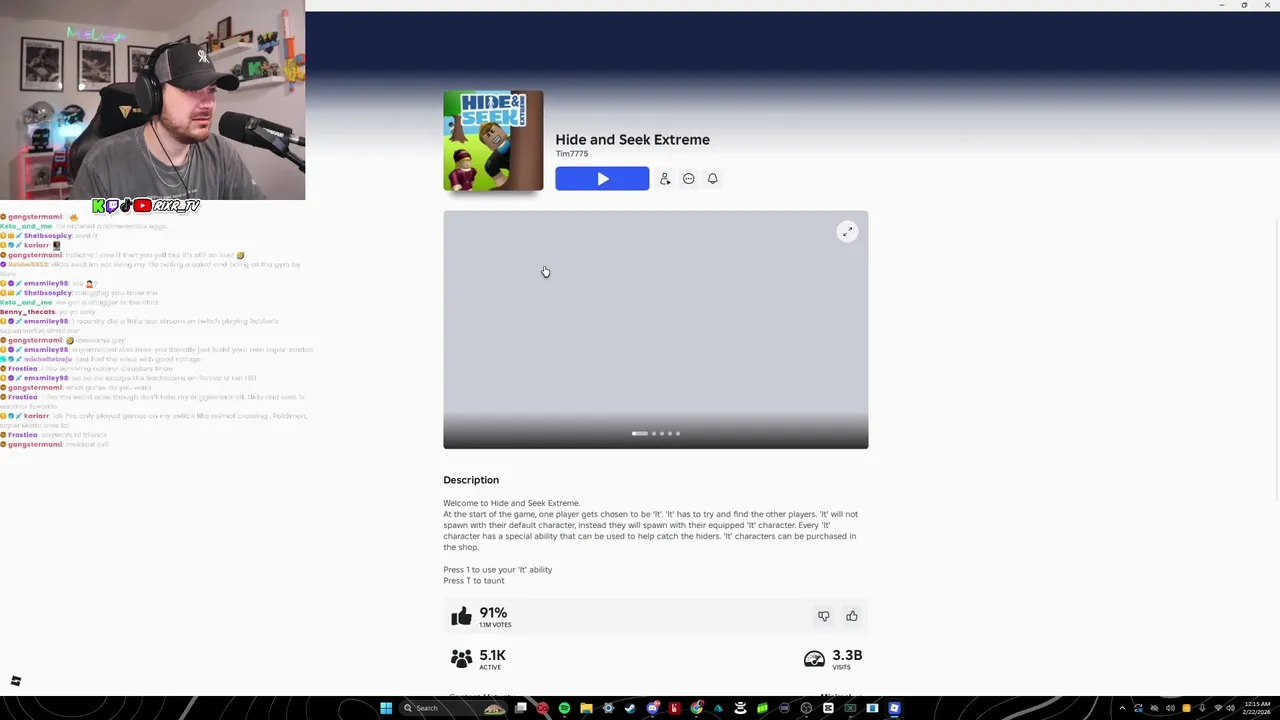This screenshot has width=1280, height=720.
Task: Click the 'Press T to taunt' text
Action: click(x=474, y=581)
